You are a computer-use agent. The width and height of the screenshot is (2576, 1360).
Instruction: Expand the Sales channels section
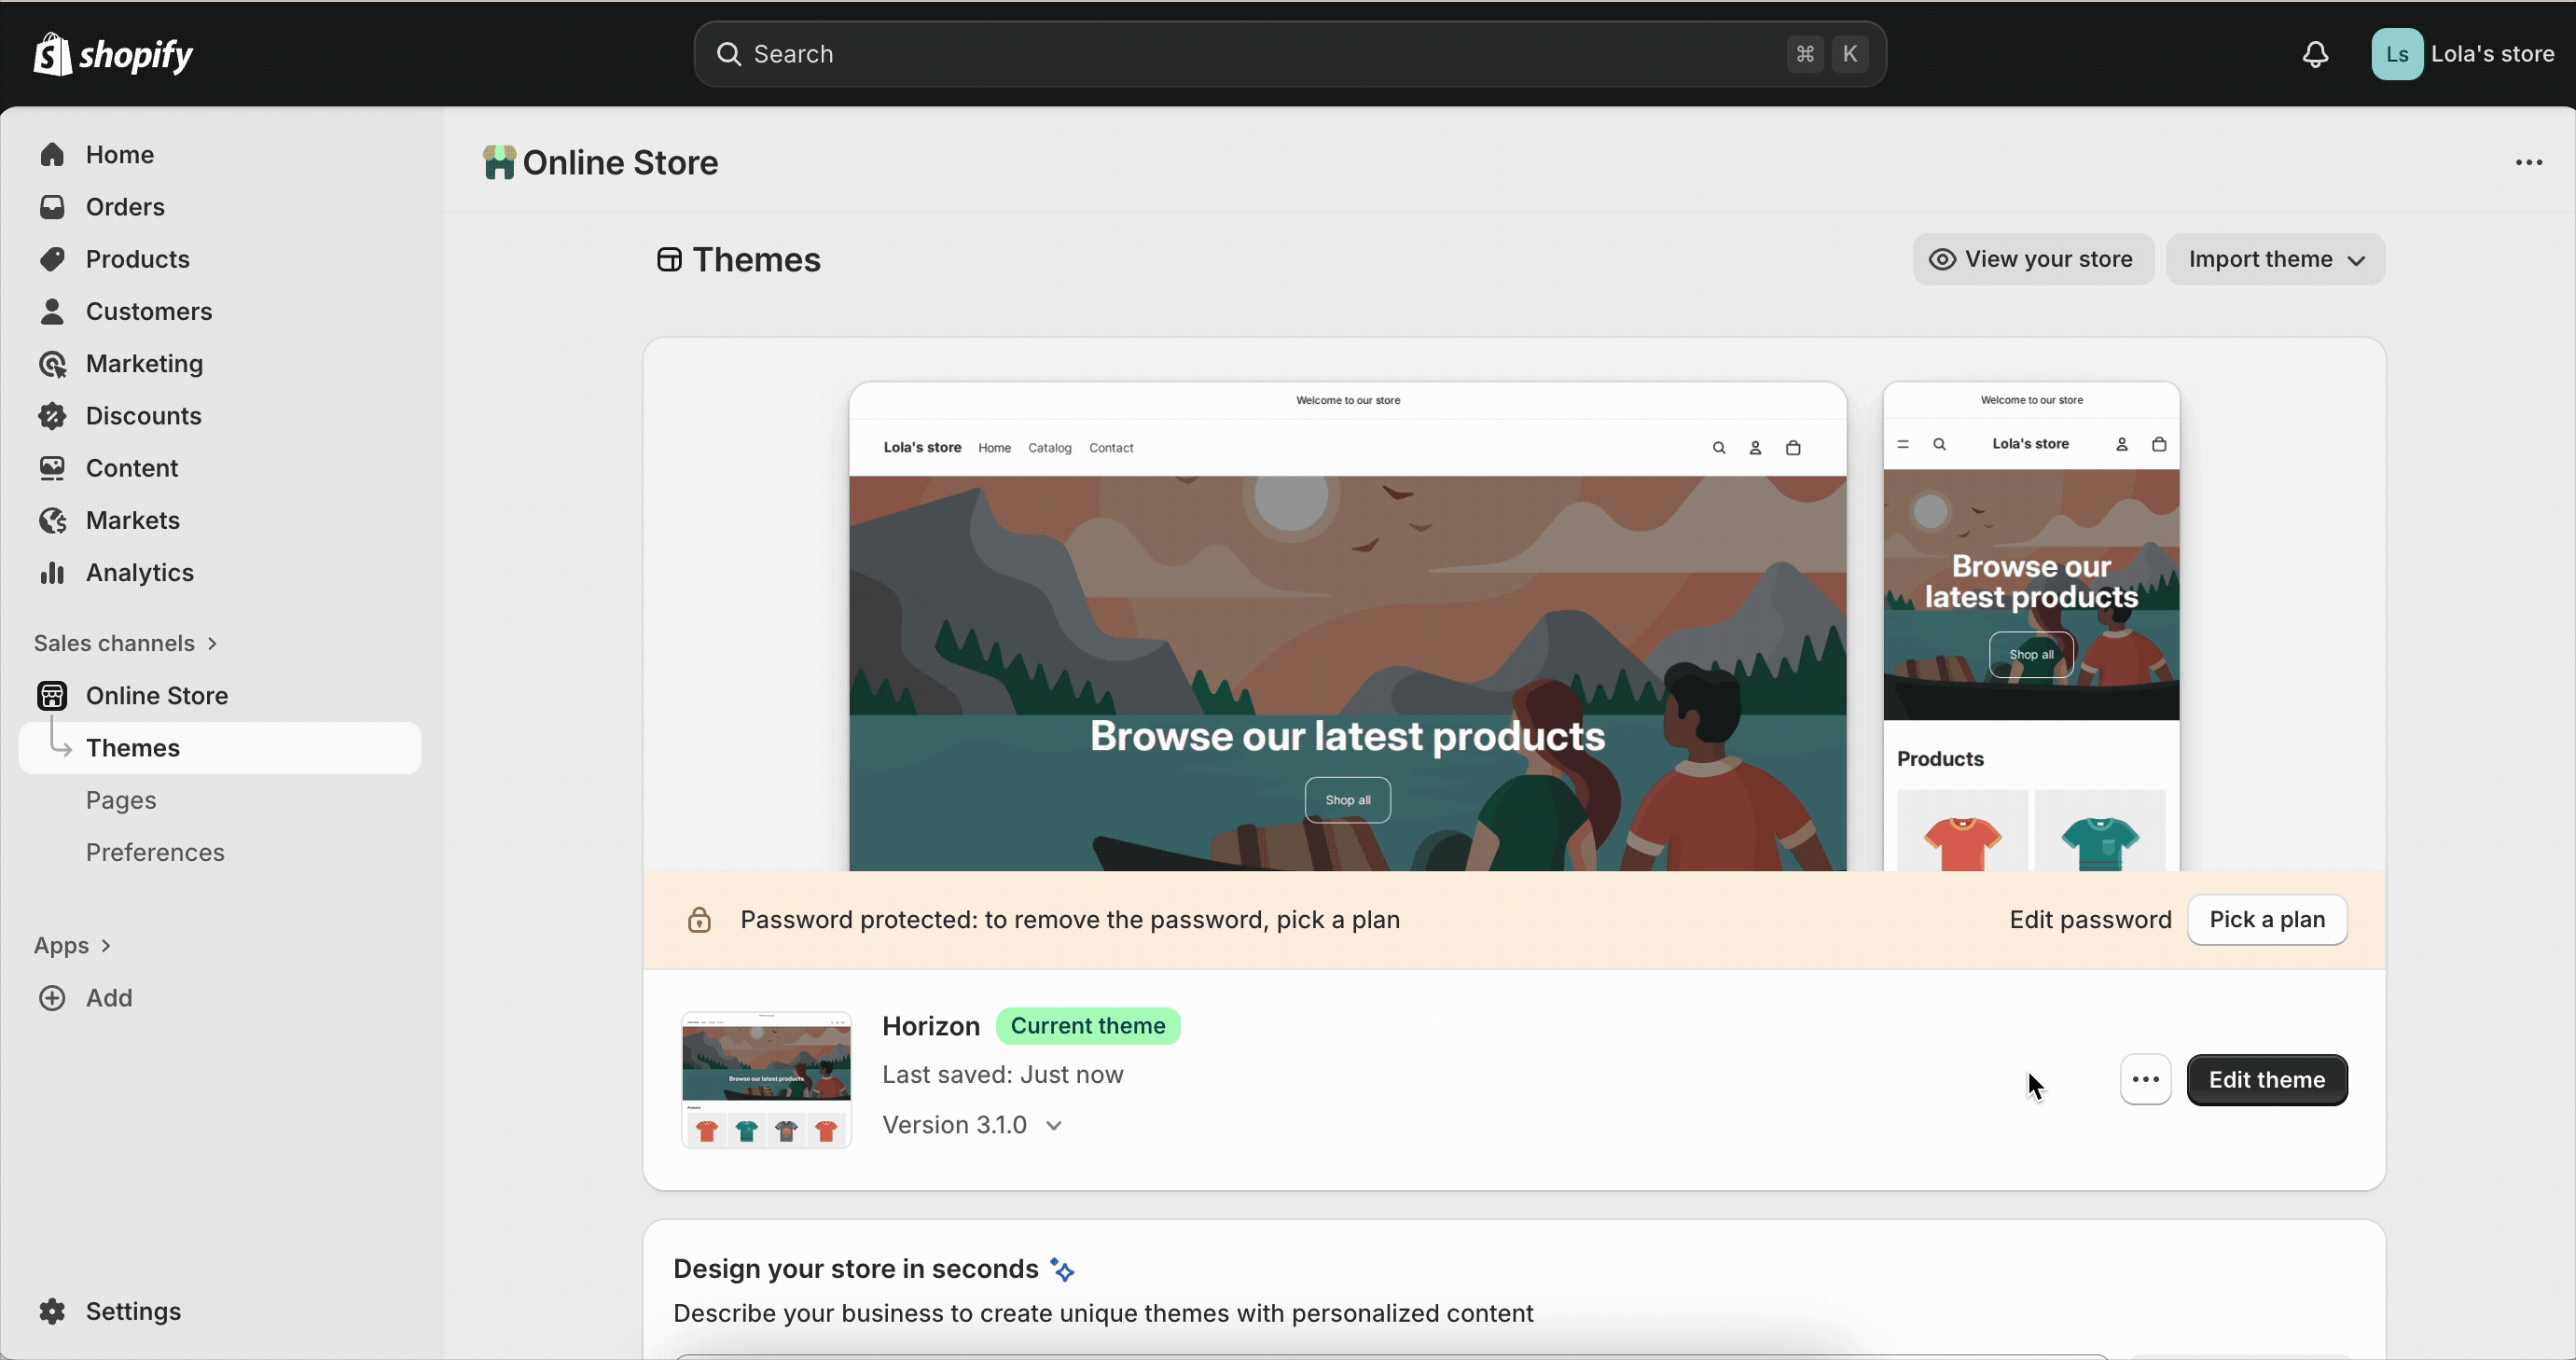126,643
